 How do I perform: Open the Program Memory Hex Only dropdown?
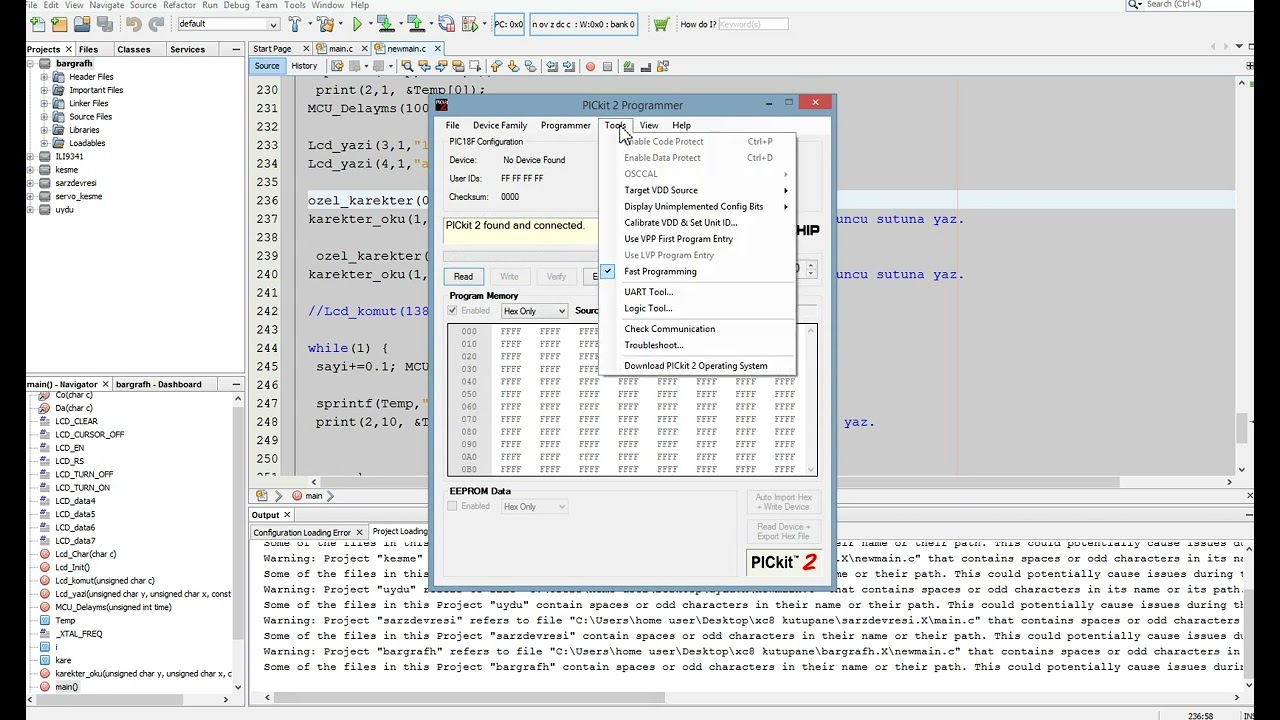[534, 311]
